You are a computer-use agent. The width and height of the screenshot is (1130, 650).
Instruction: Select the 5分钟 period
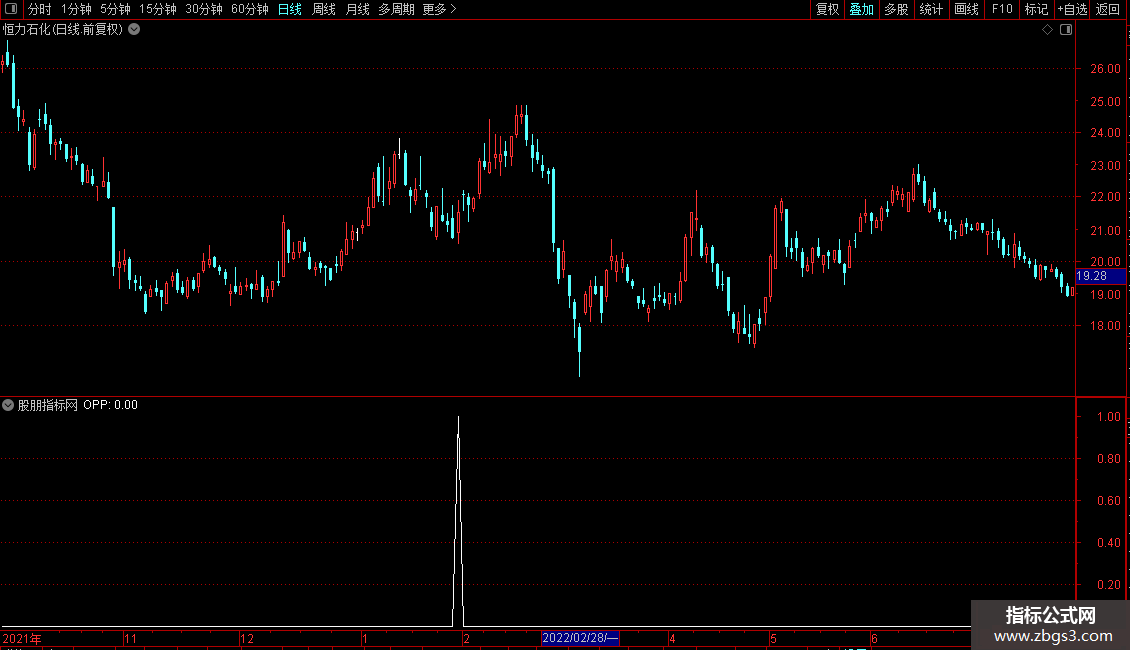pyautogui.click(x=115, y=9)
